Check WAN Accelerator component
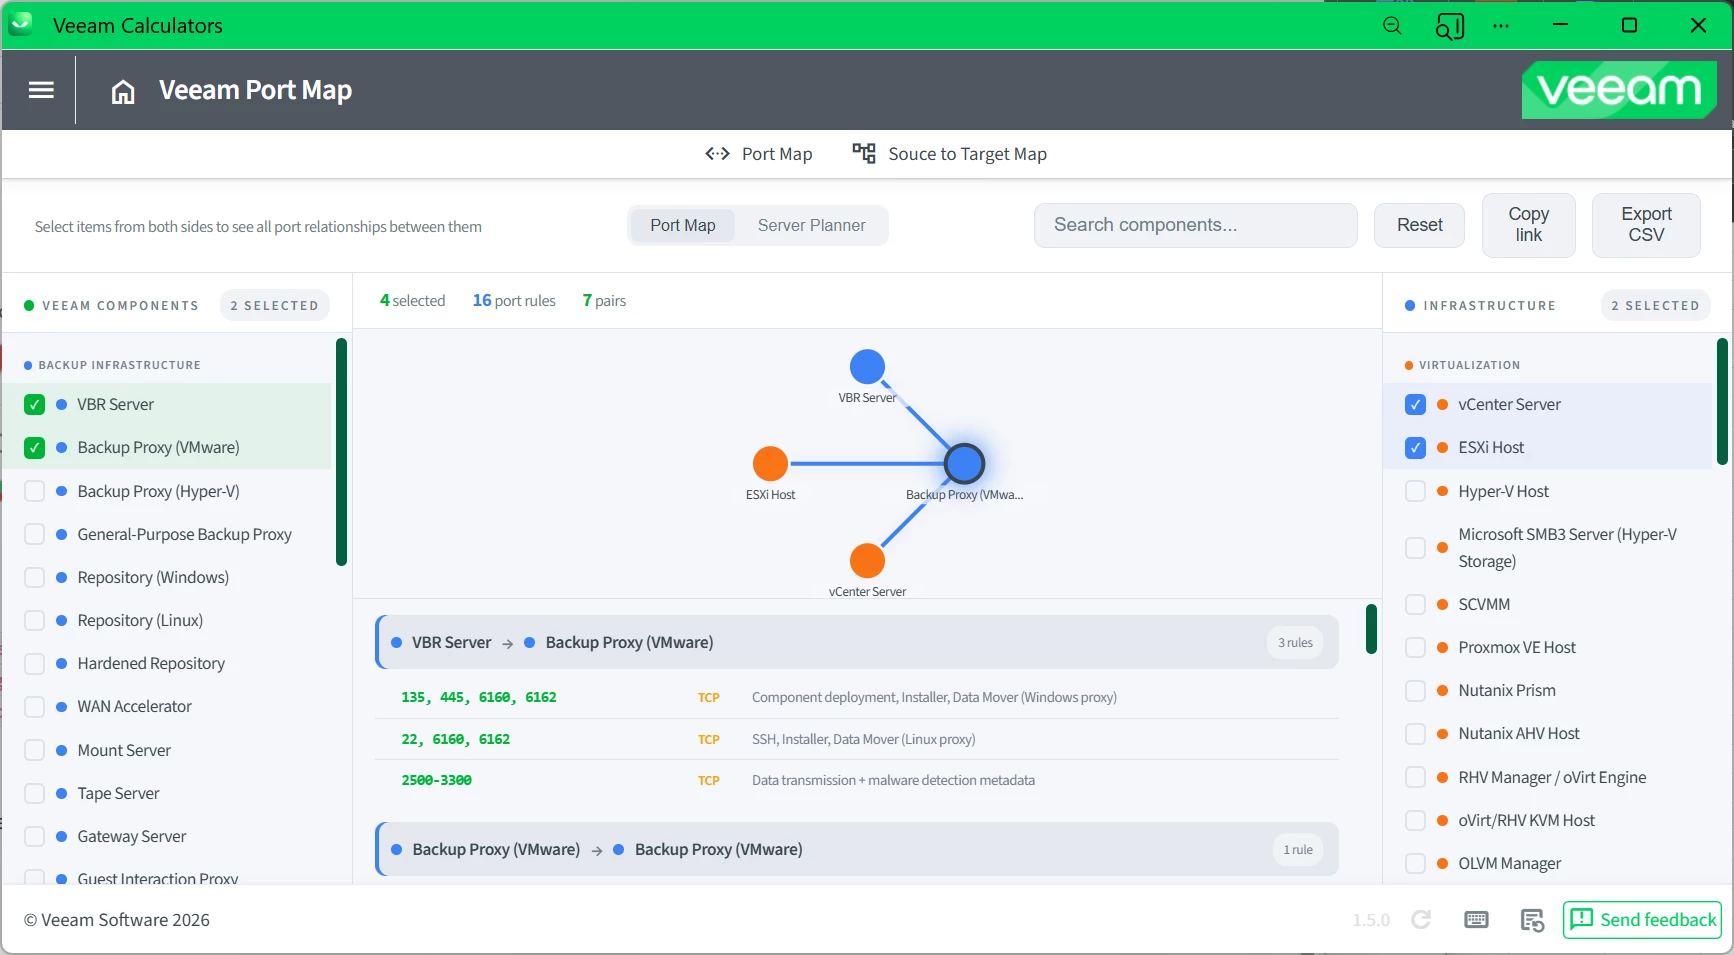The image size is (1734, 955). tap(35, 707)
